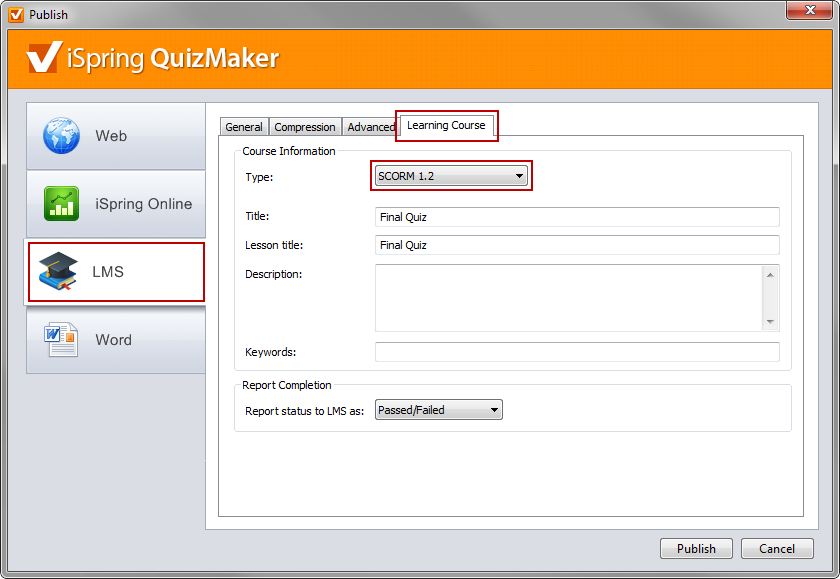Expand the Passed/Failed report status dropdown
This screenshot has height=579, width=840.
coord(439,410)
